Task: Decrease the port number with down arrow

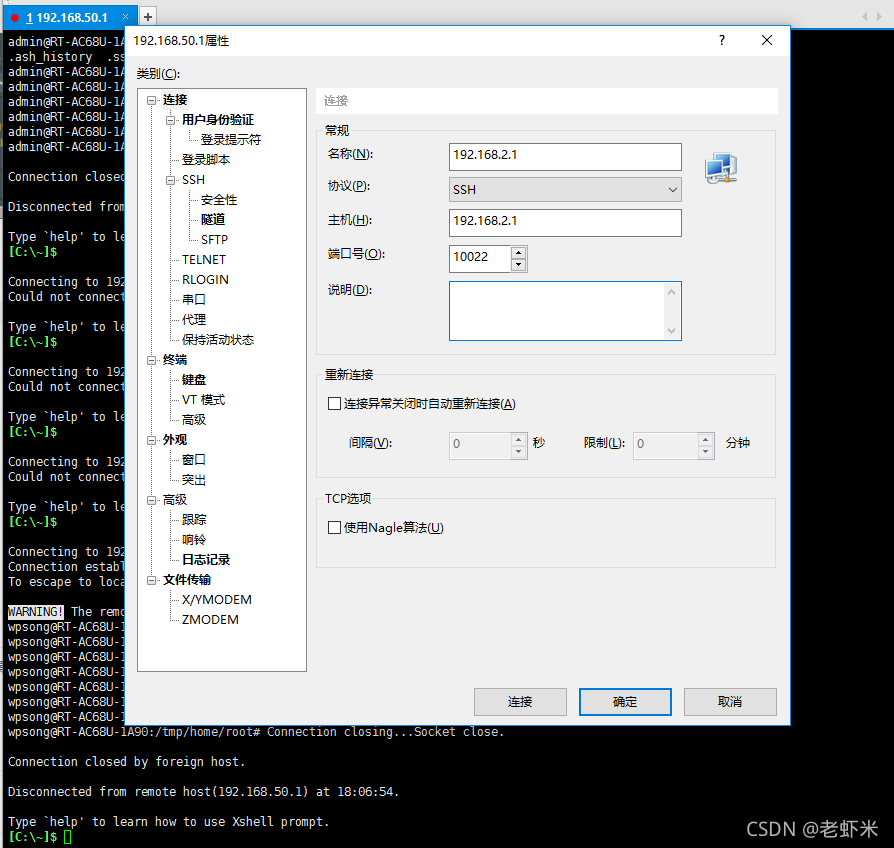Action: (518, 265)
